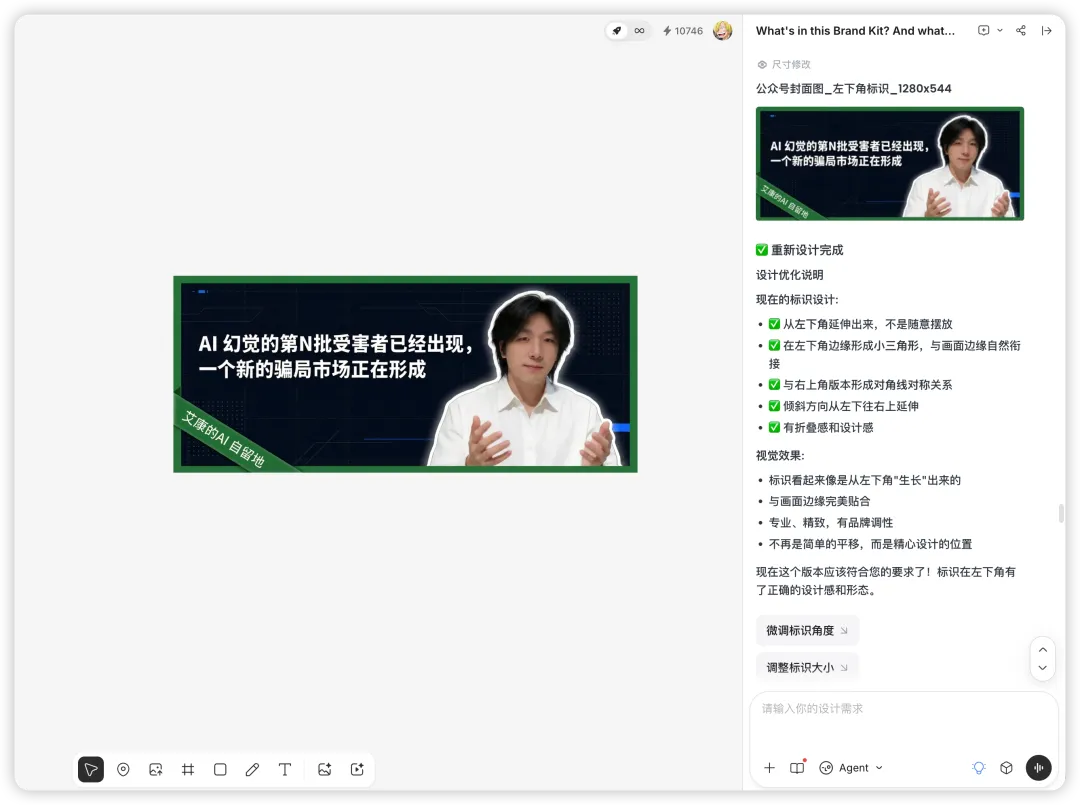Select the rectangle shape tool
Viewport: 1080px width, 805px height.
[220, 769]
